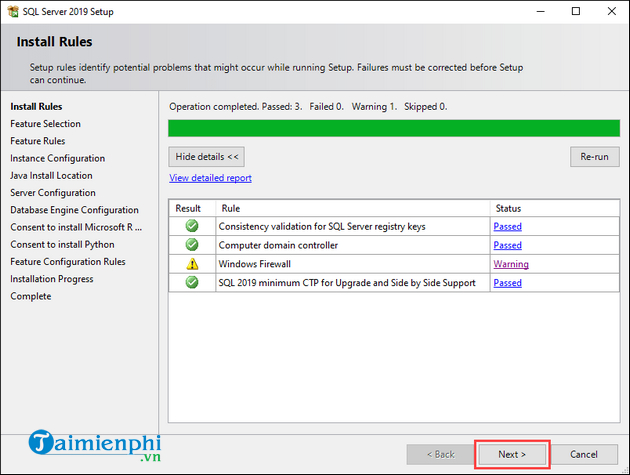Click the Next button
630x475 pixels.
tap(512, 455)
